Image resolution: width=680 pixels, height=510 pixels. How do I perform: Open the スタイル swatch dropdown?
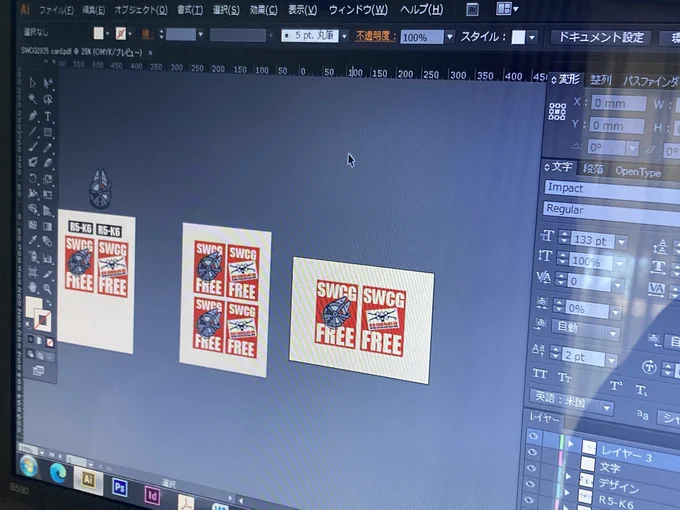click(532, 37)
